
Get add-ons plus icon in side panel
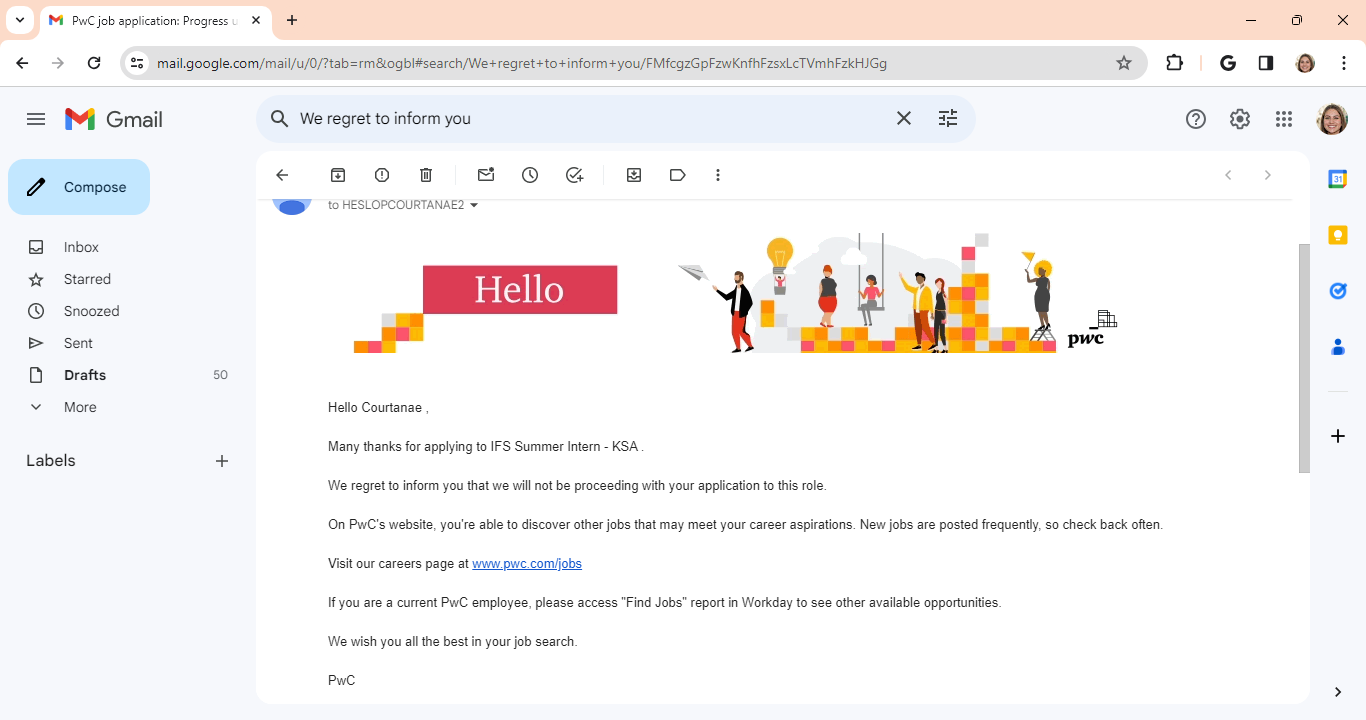coord(1338,436)
